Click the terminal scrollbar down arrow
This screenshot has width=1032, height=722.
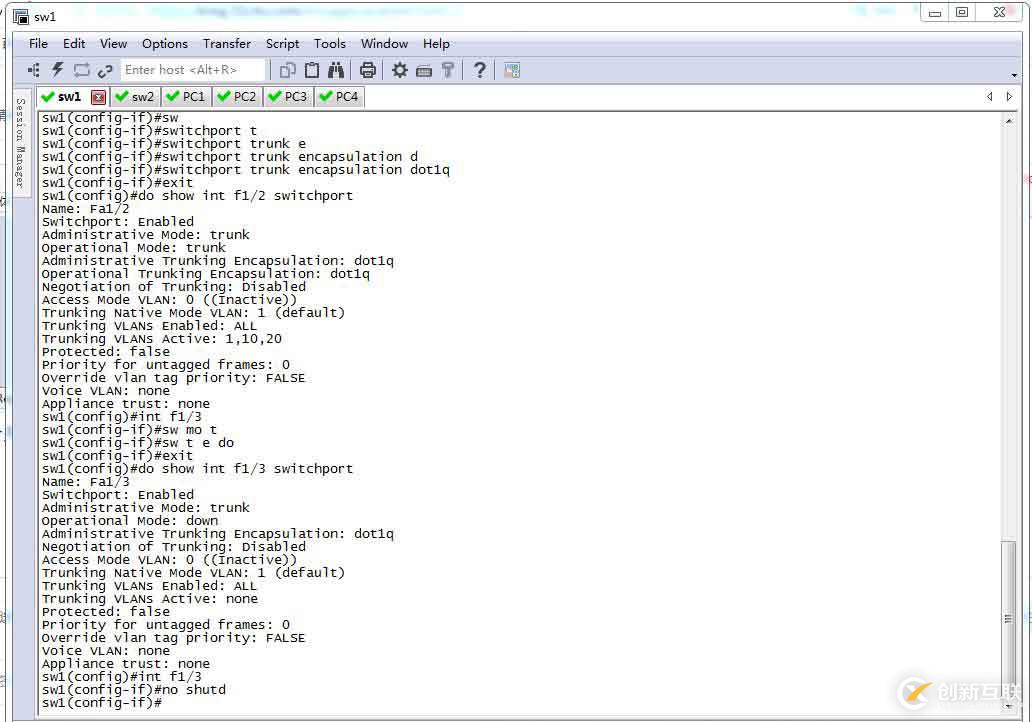(x=1009, y=706)
